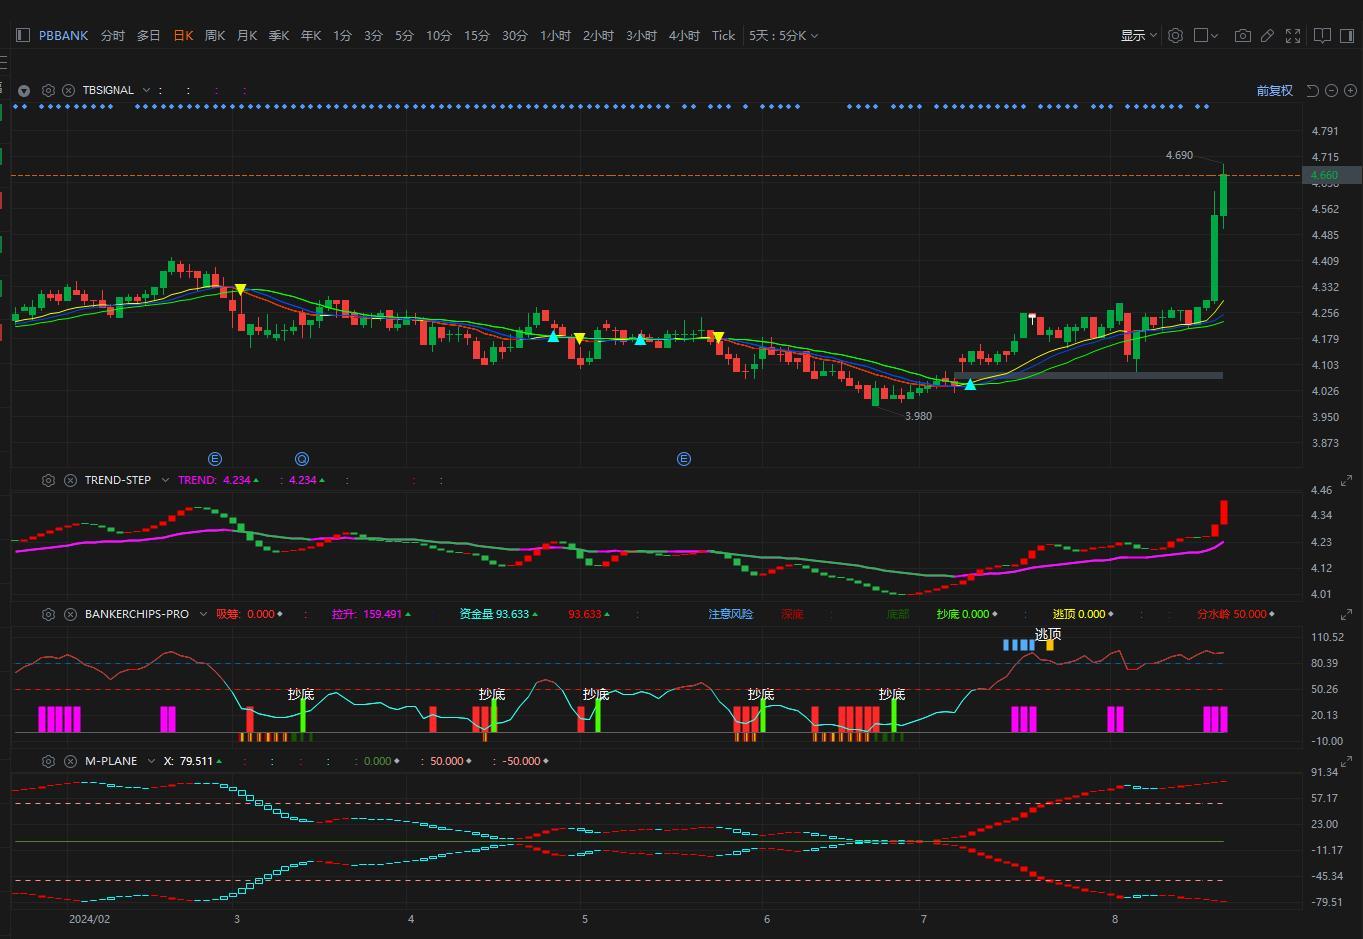Screen dimensions: 1363x939
Task: Select the 年K yearly candlestick tab
Action: pyautogui.click(x=311, y=35)
